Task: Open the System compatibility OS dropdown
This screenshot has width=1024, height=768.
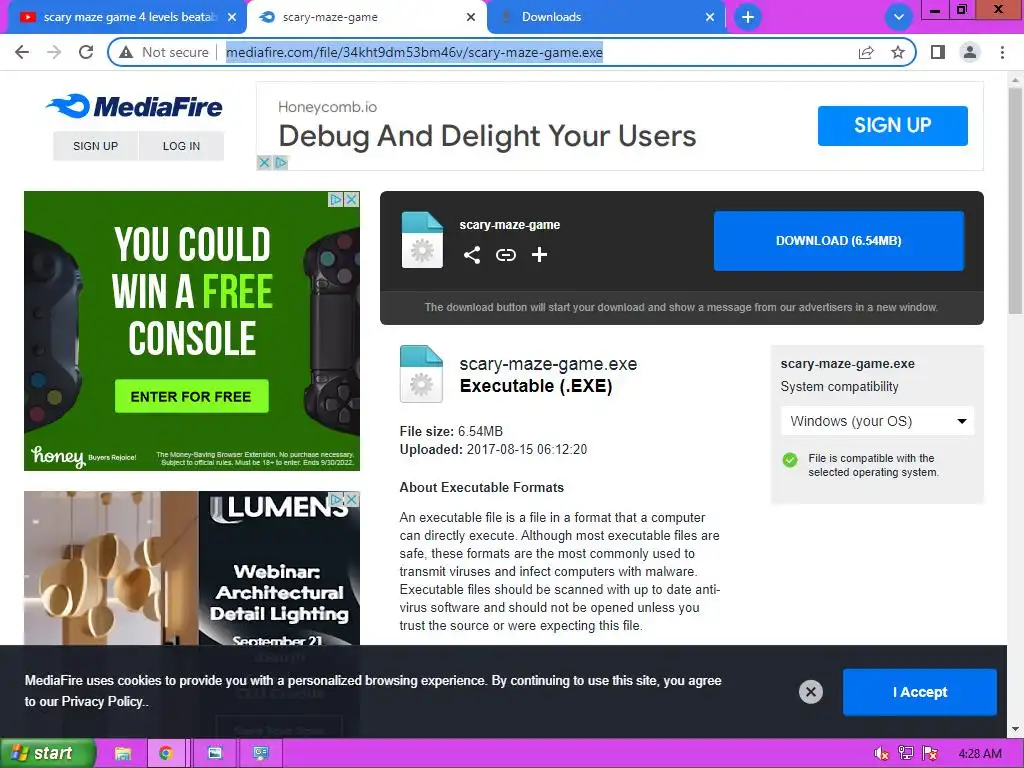Action: pyautogui.click(x=877, y=421)
